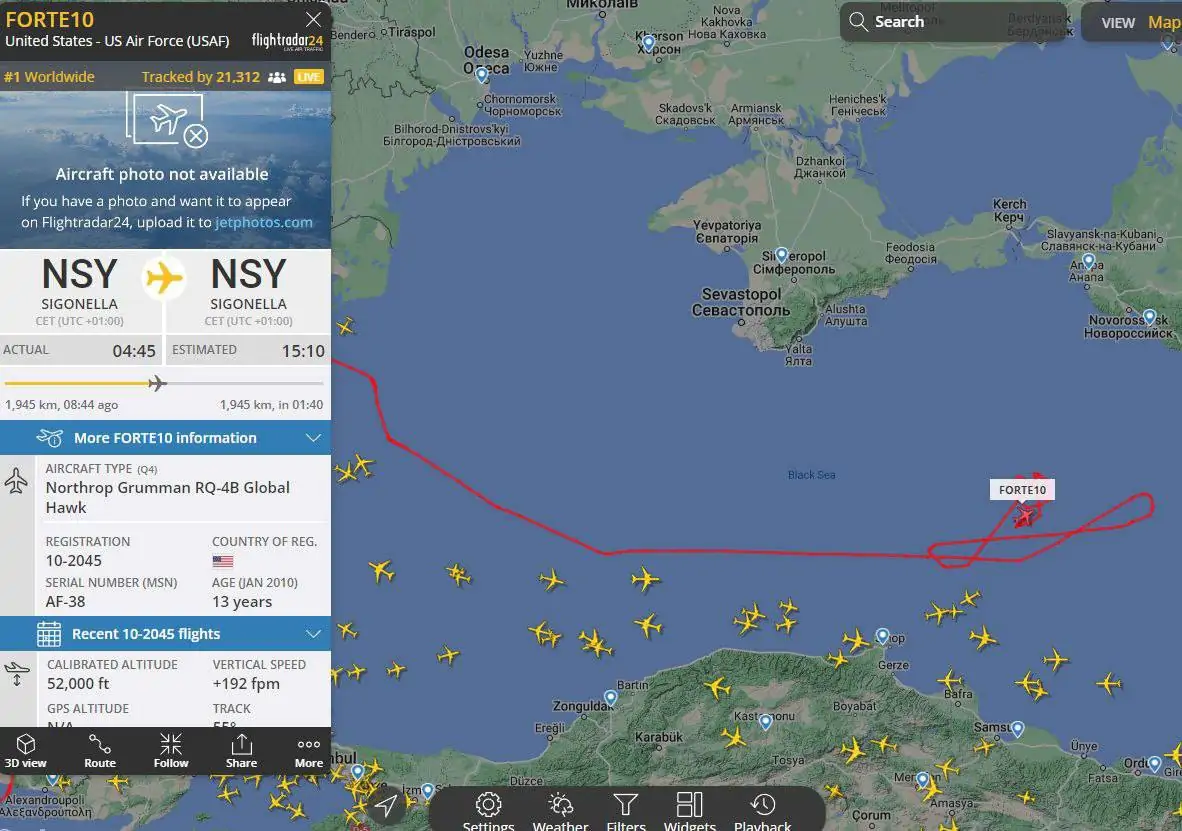Image resolution: width=1182 pixels, height=831 pixels.
Task: Switch to the Map view tab
Action: point(1164,23)
